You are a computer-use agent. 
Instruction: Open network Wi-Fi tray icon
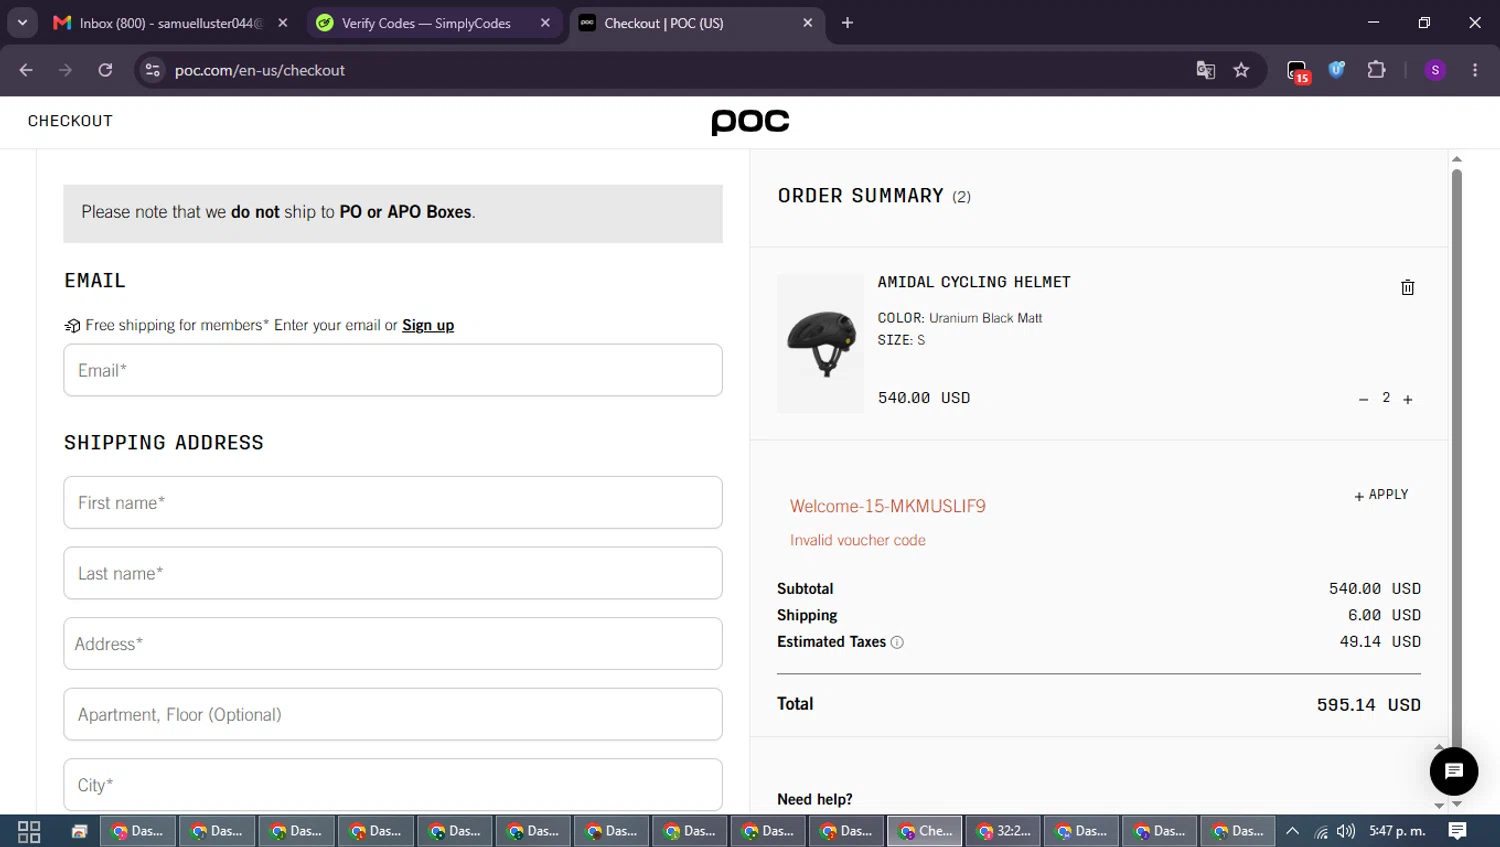pos(1321,831)
